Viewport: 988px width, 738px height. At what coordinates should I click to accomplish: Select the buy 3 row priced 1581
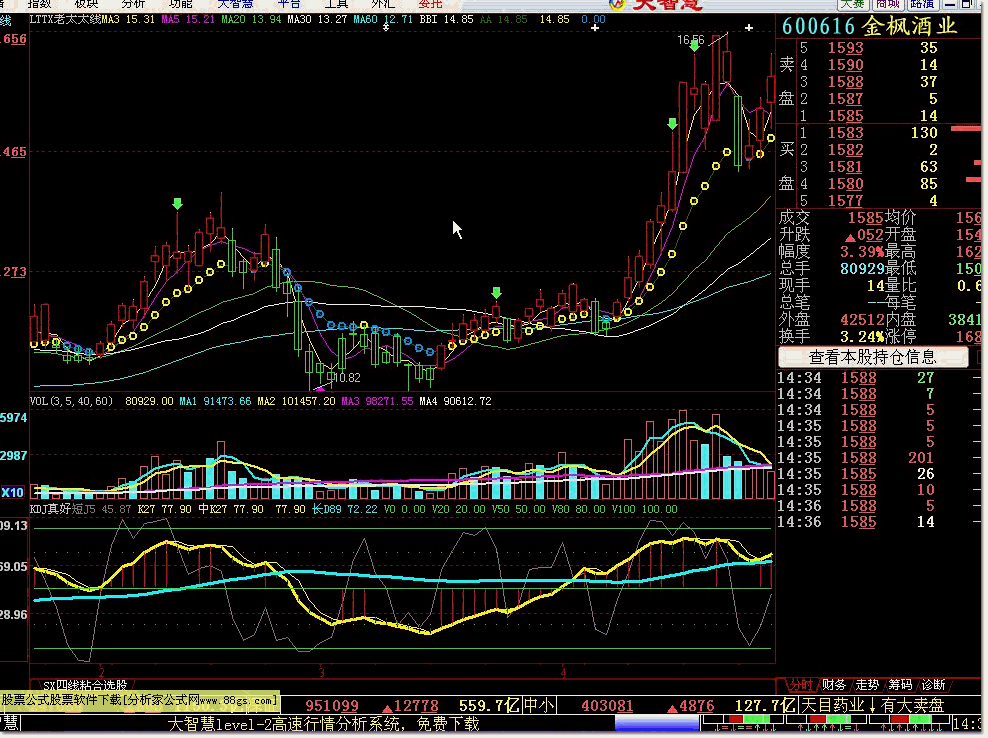[x=870, y=167]
